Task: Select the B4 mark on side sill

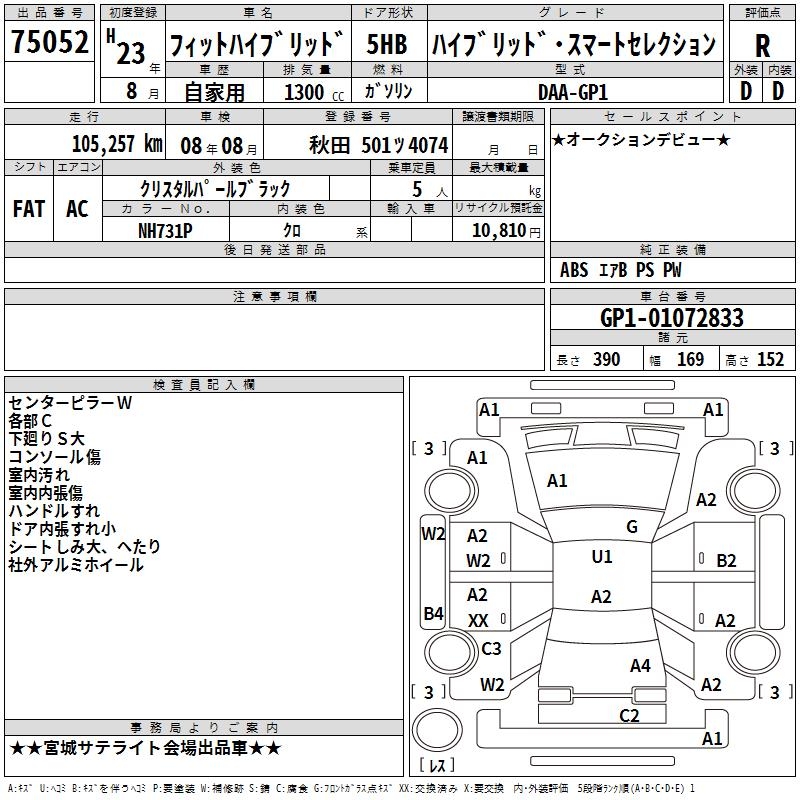Action: (x=433, y=613)
